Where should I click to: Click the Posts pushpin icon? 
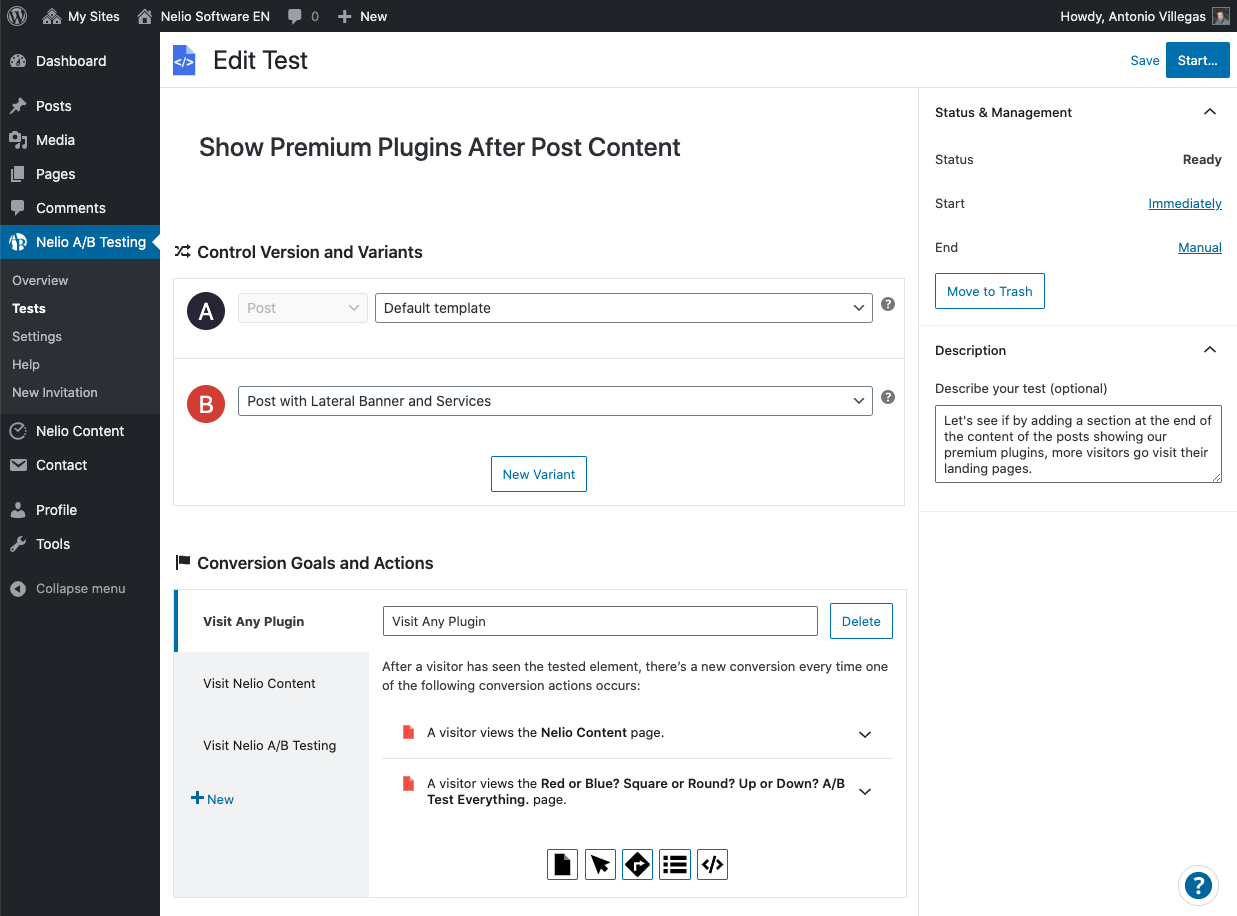coord(18,106)
